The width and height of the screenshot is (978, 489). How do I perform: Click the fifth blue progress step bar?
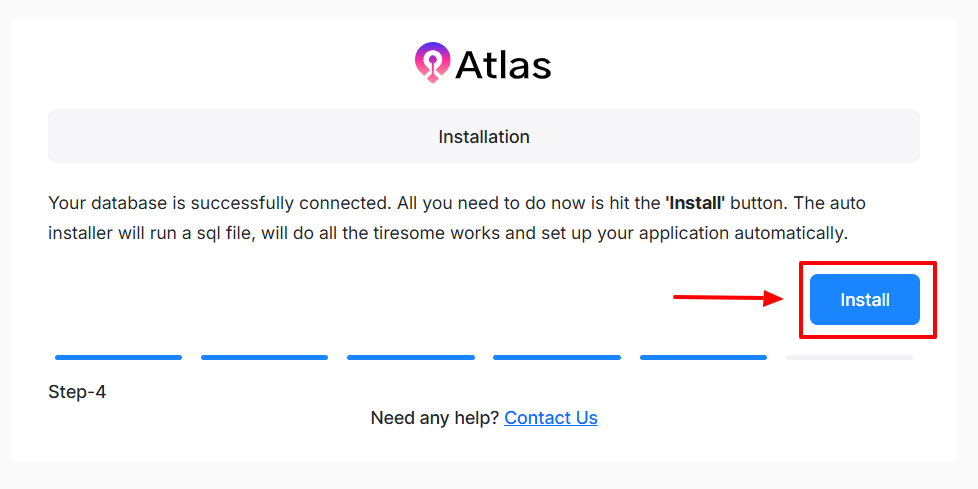tap(703, 357)
